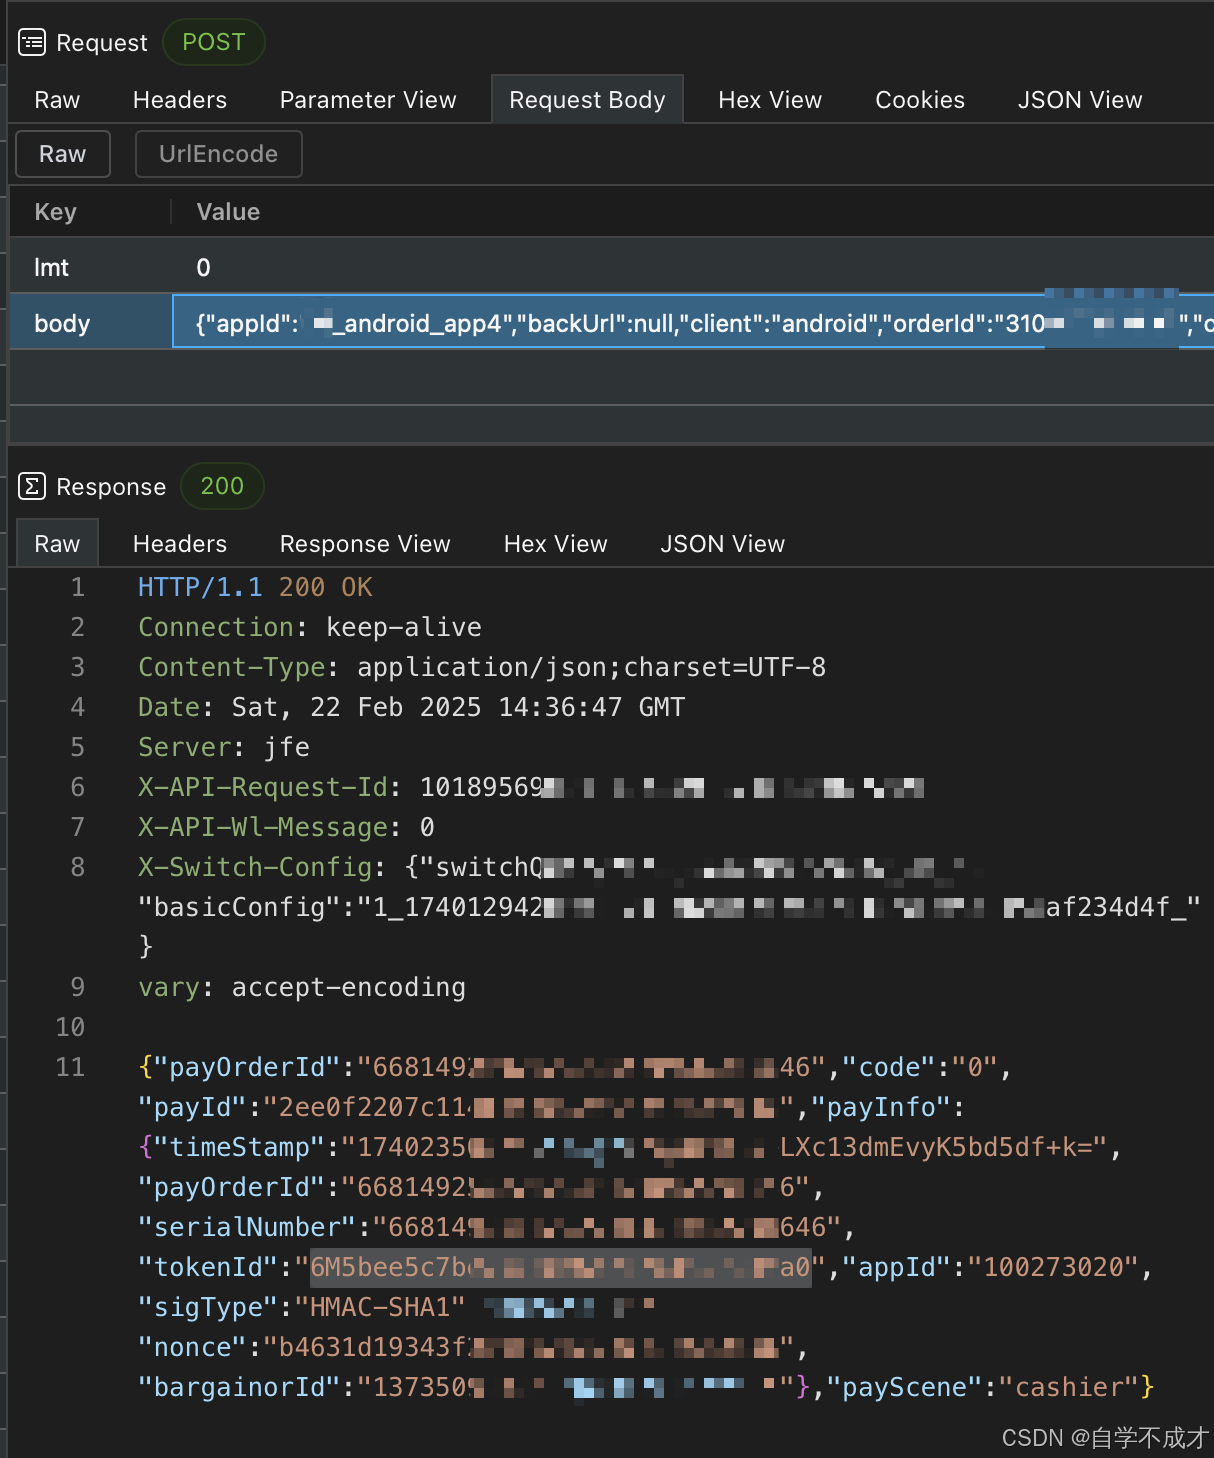Open Request Hex View tab
The height and width of the screenshot is (1458, 1214).
pos(770,100)
